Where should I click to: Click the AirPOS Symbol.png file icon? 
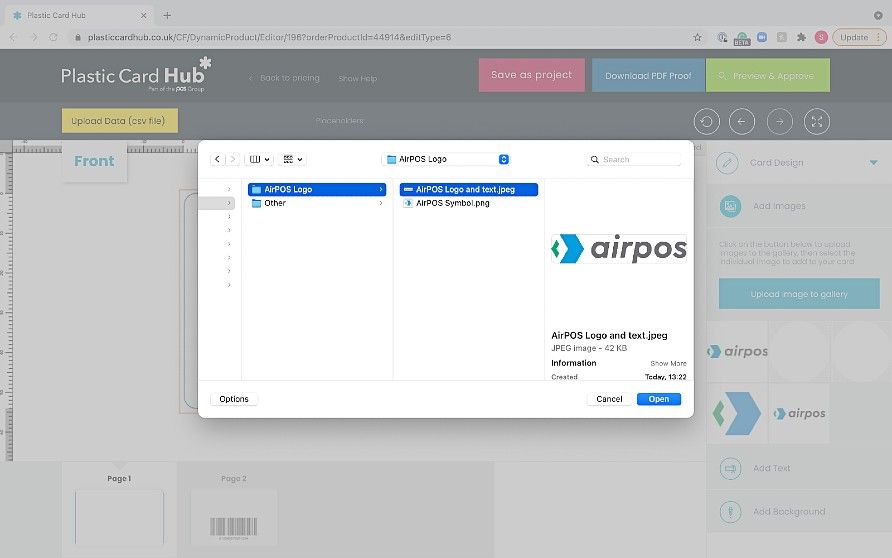408,203
